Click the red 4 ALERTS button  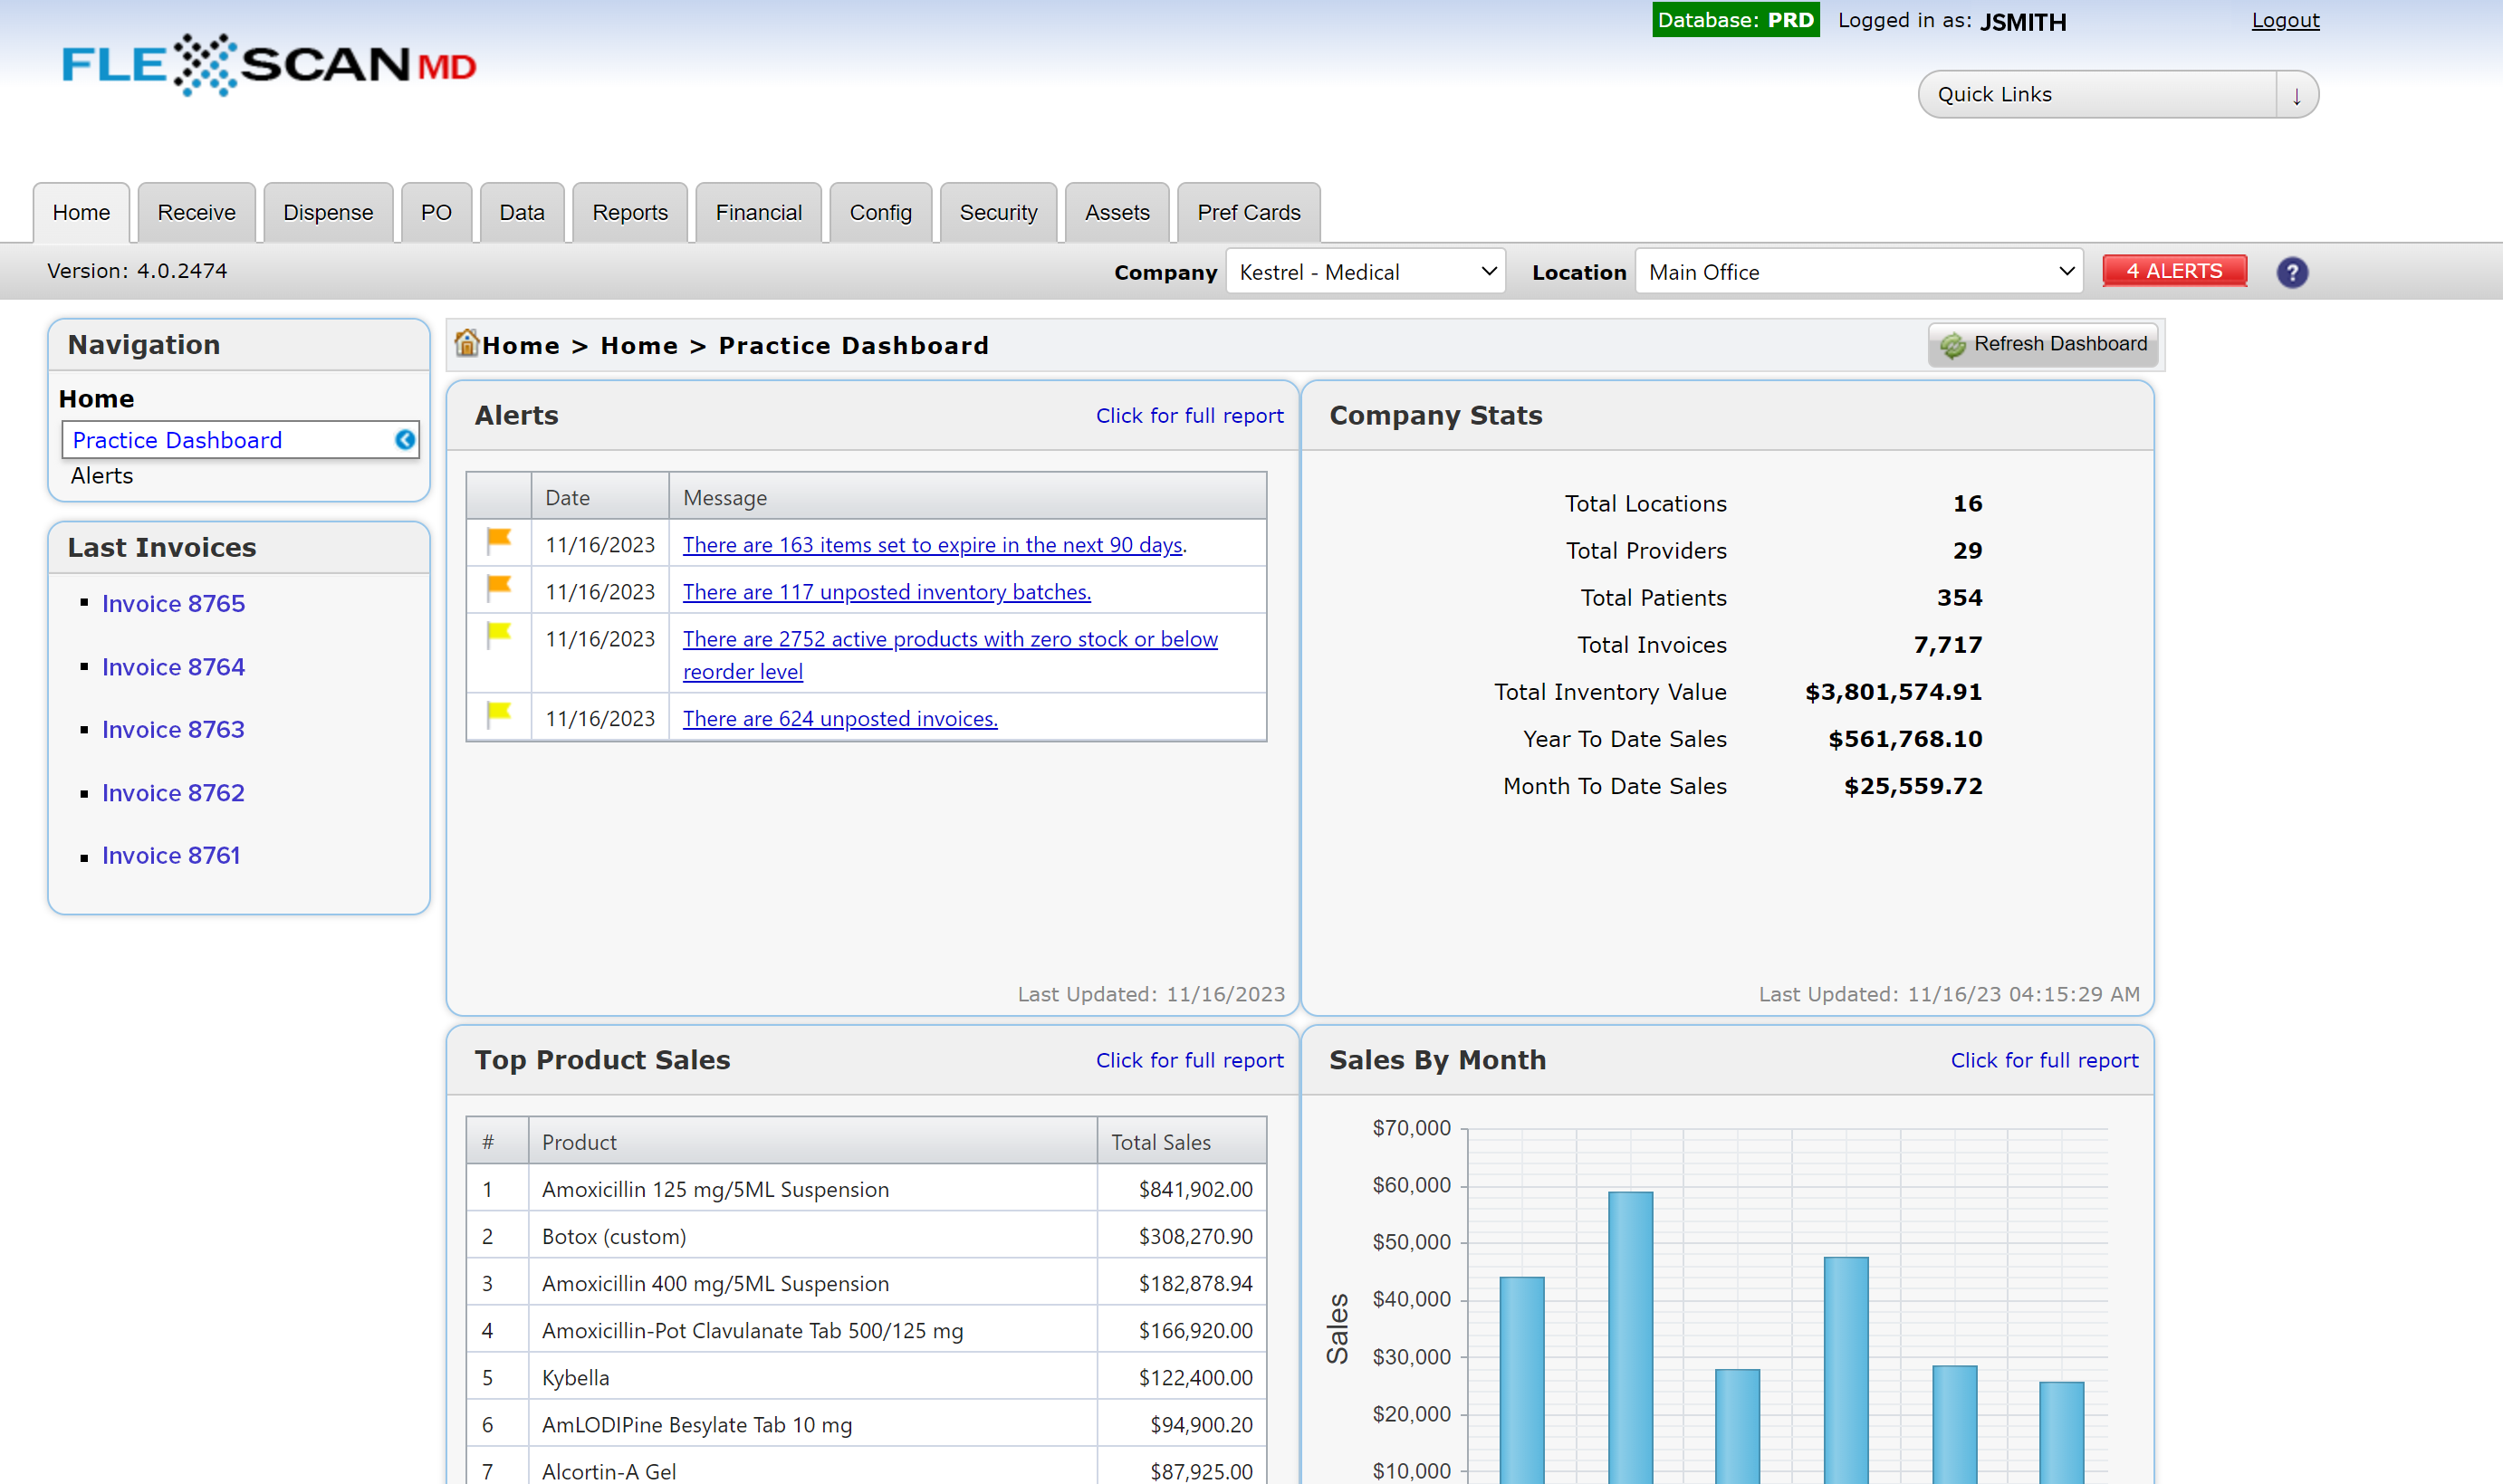2175,270
